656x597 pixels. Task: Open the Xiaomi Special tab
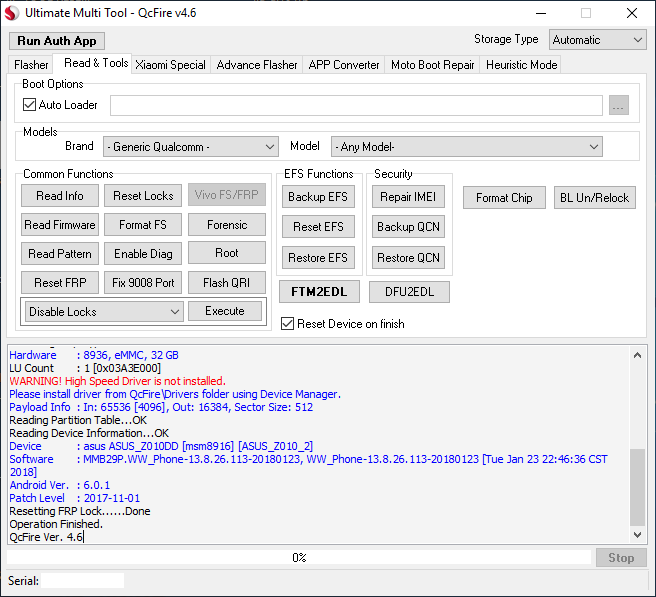click(170, 65)
